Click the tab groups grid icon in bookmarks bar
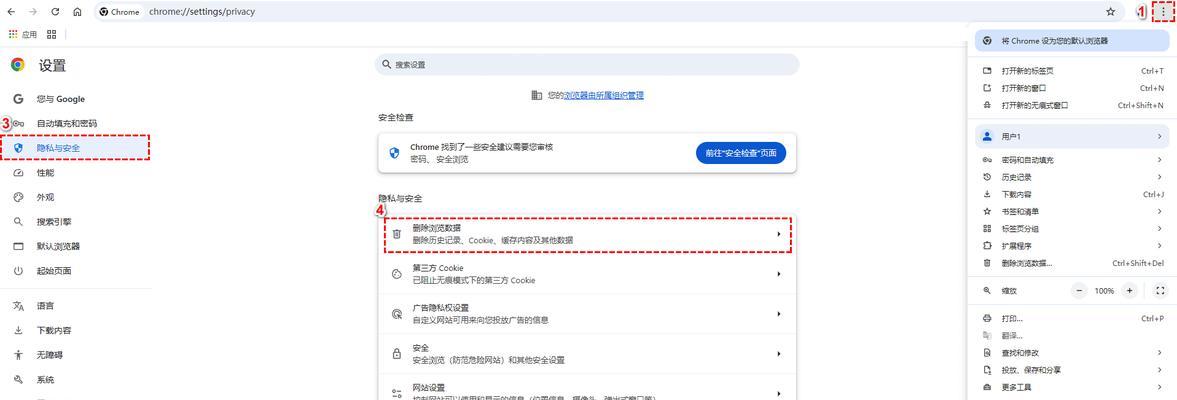The height and width of the screenshot is (400, 1177). coord(52,35)
